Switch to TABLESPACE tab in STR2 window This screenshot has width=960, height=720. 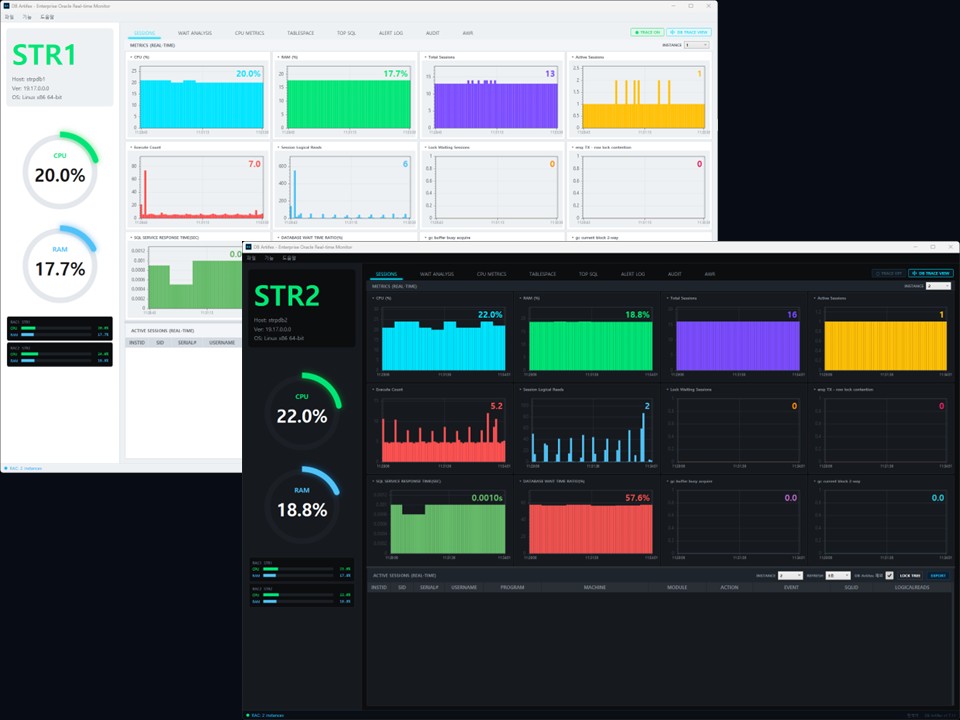(x=542, y=274)
